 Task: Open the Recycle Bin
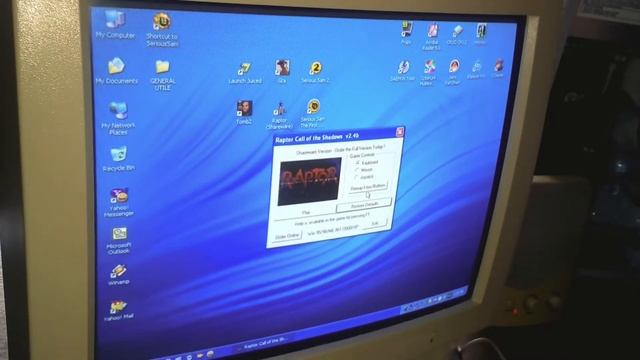tap(118, 160)
